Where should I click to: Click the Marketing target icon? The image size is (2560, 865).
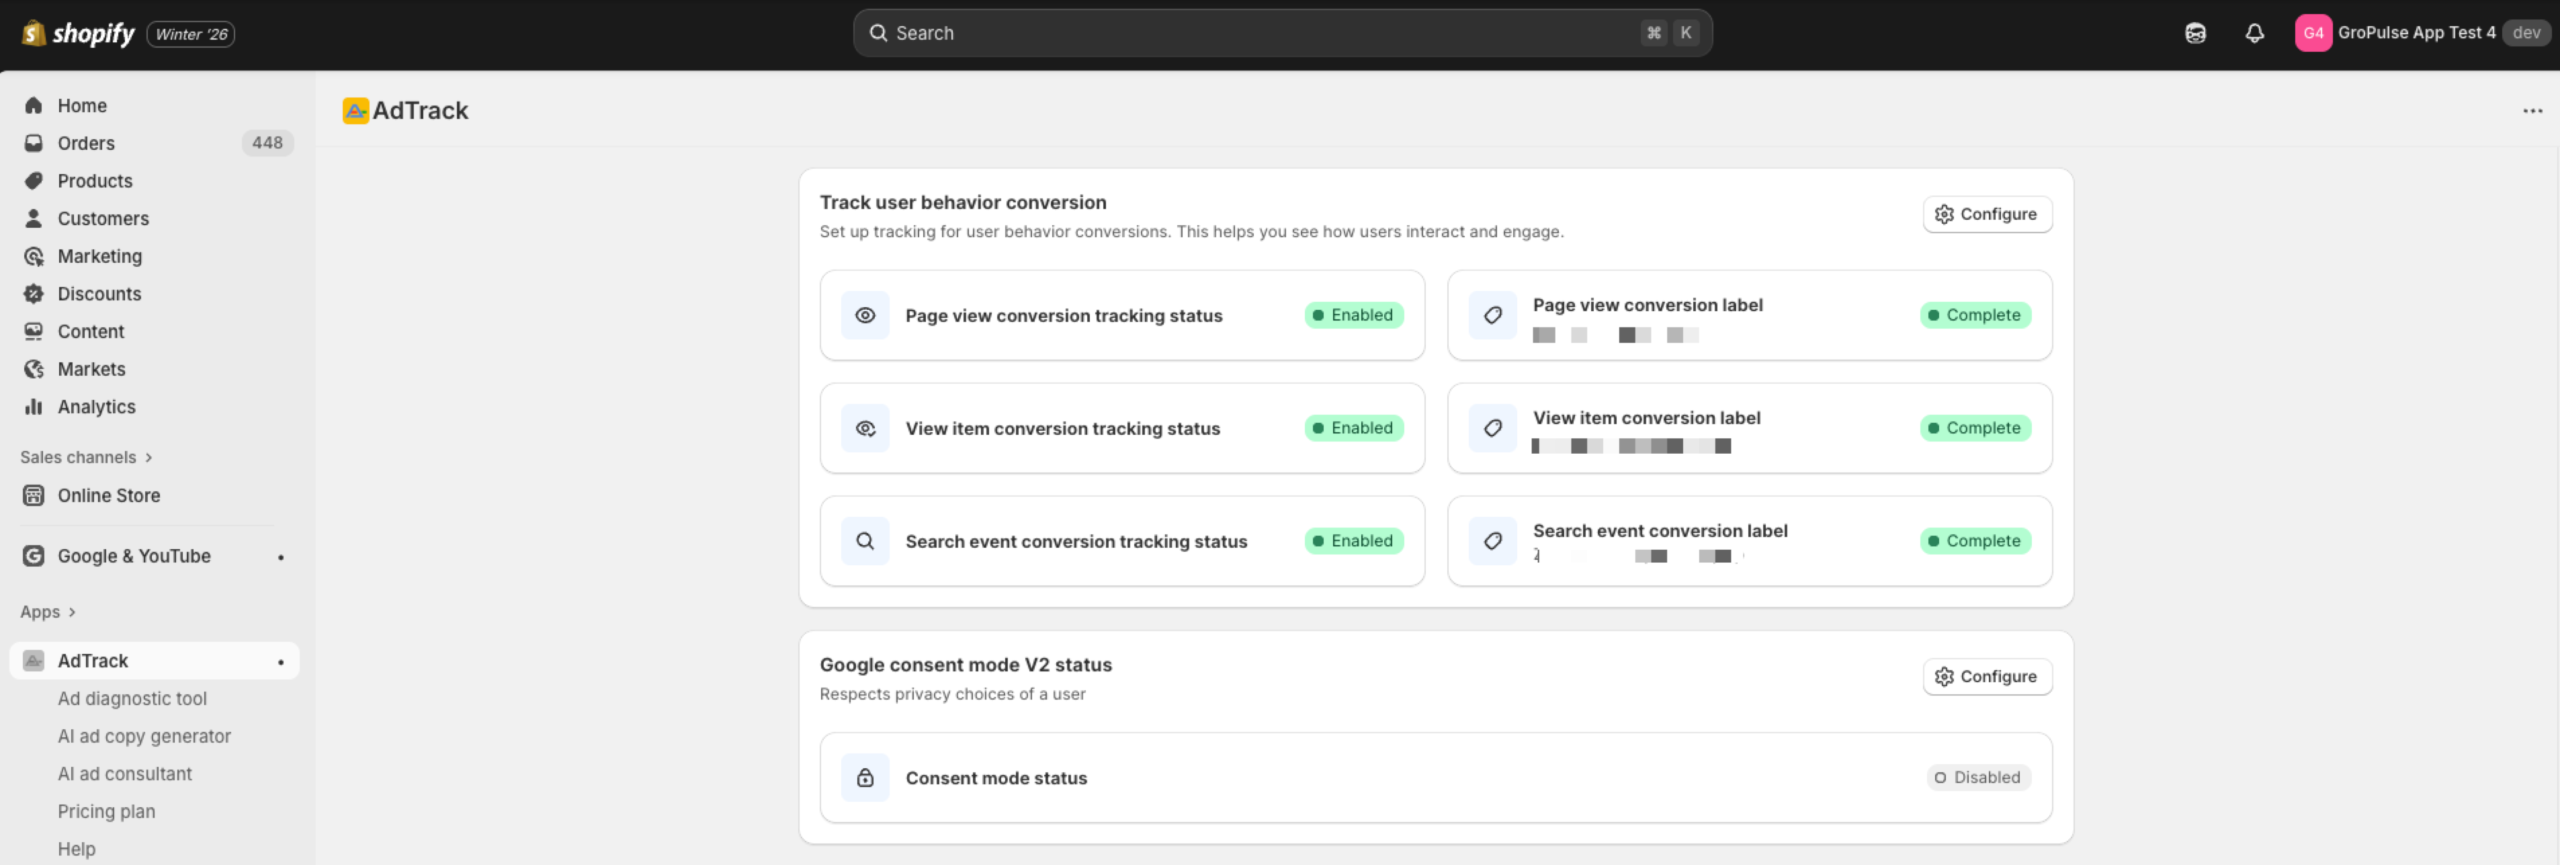34,256
